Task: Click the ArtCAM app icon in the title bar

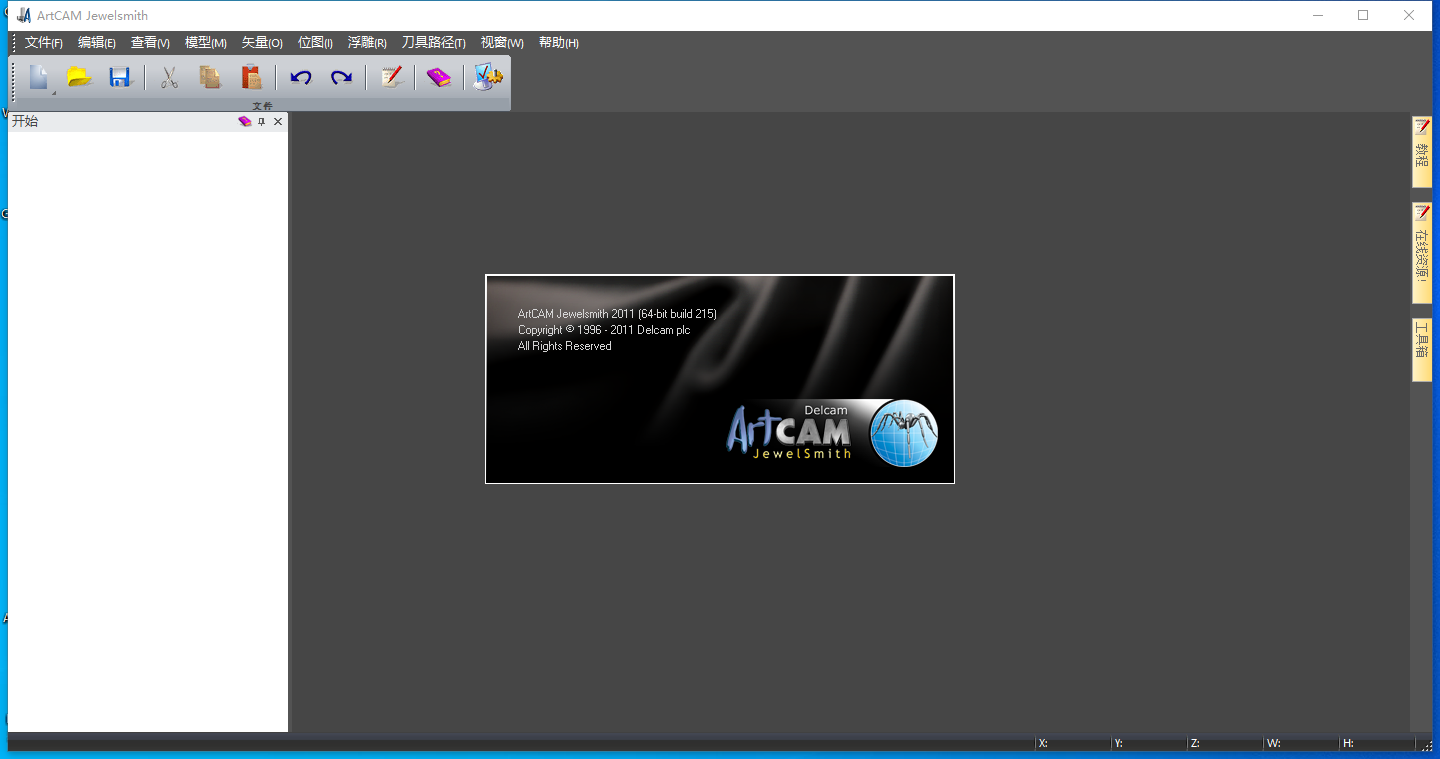Action: point(24,15)
